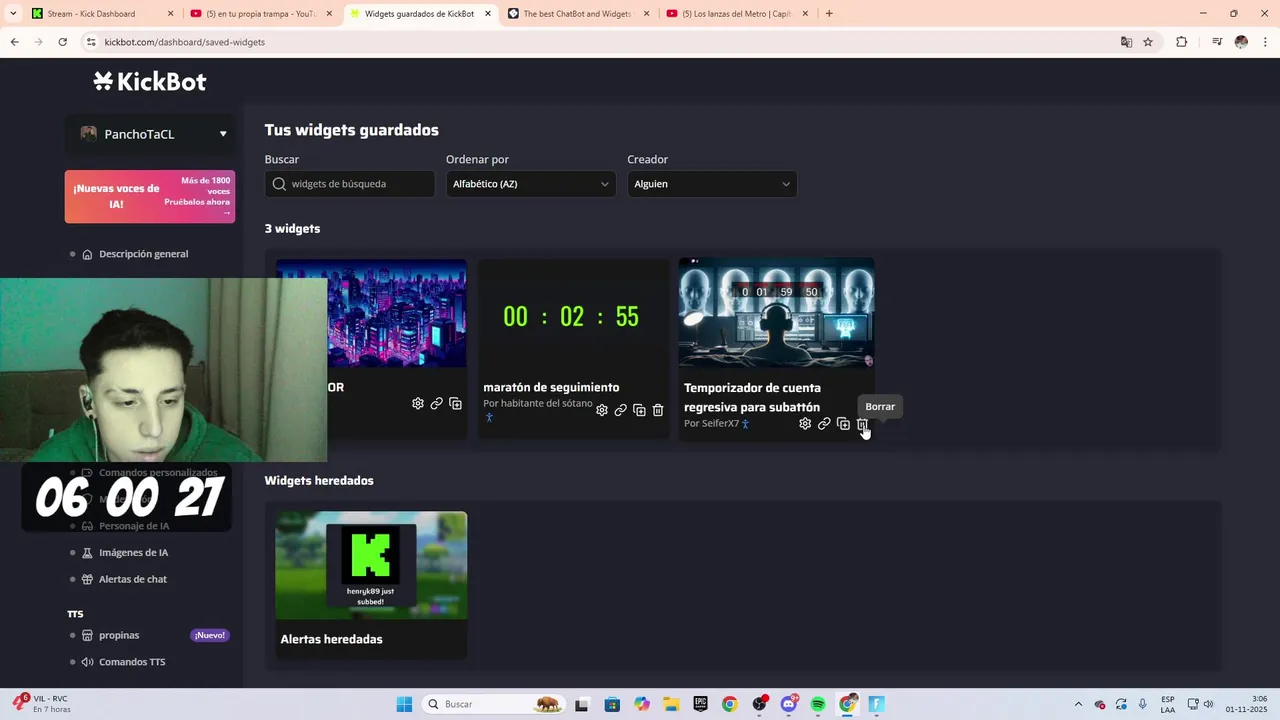Screen dimensions: 1280x720
Task: Copy link of the city-themed widget
Action: 436,404
